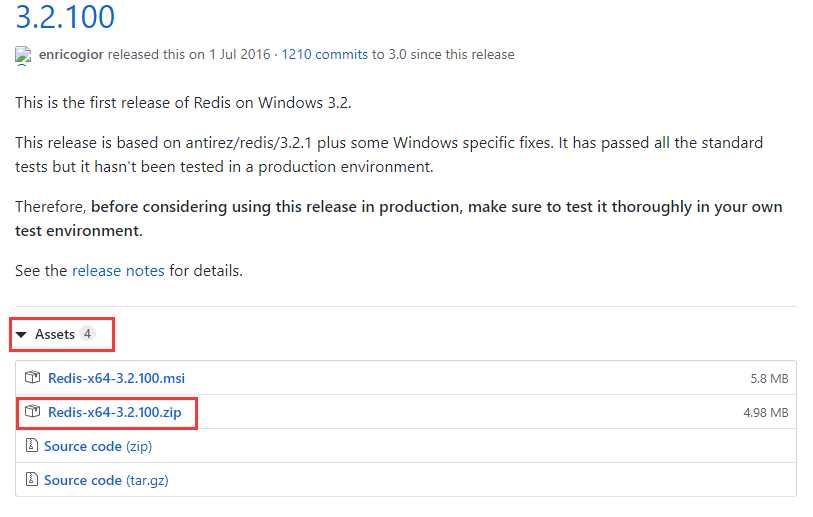Open enricogior's profile username link
The width and height of the screenshot is (813, 517).
(x=72, y=54)
